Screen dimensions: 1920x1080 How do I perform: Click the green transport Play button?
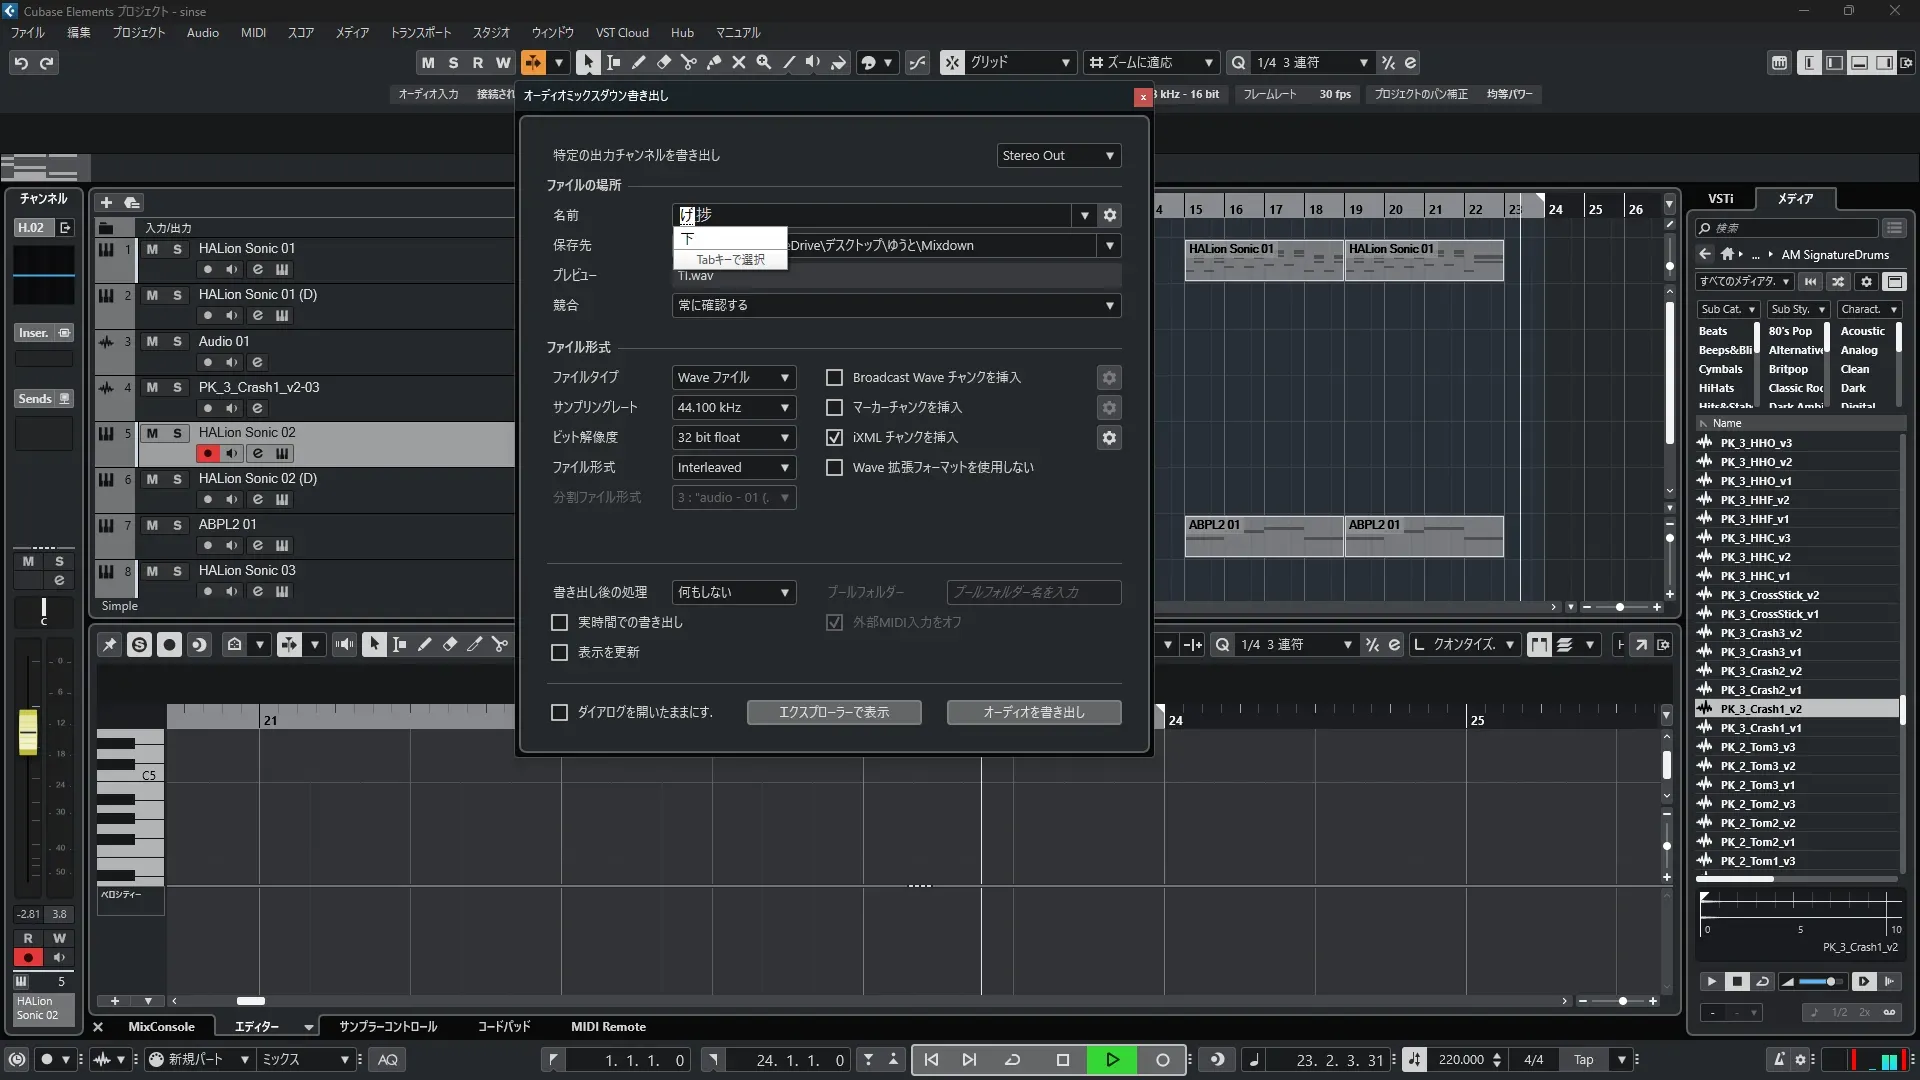1112,1060
